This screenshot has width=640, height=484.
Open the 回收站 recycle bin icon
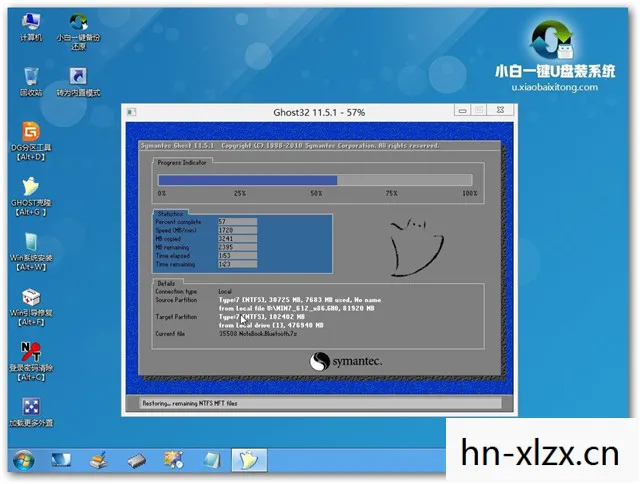click(31, 82)
